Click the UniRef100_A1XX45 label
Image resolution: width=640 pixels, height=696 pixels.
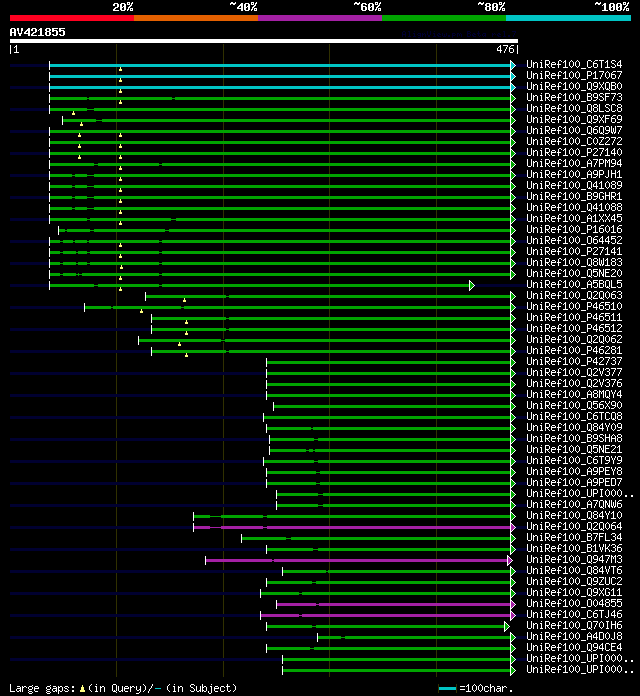click(x=574, y=219)
